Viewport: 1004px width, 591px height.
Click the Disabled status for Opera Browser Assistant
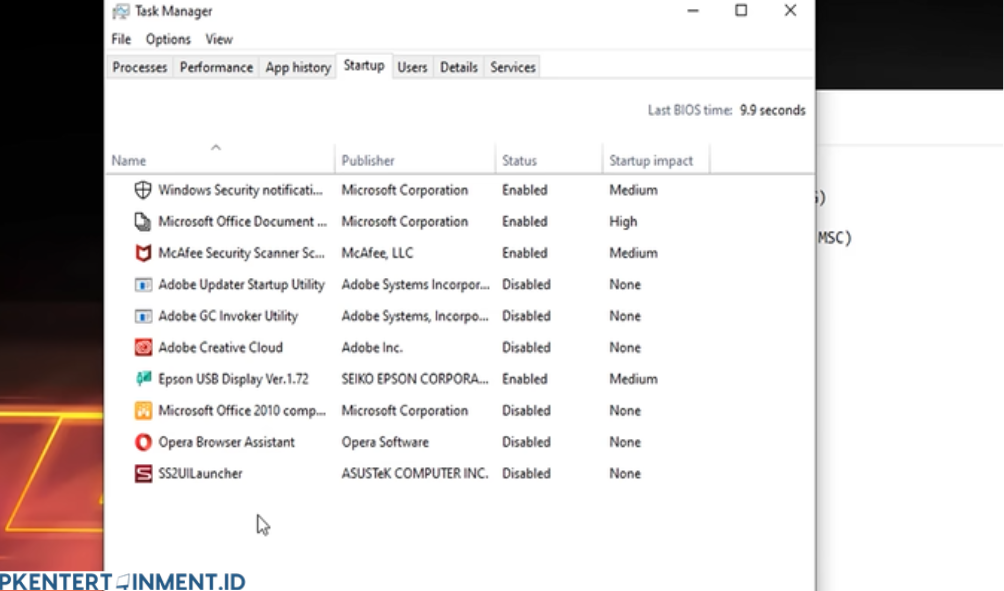[x=526, y=442]
